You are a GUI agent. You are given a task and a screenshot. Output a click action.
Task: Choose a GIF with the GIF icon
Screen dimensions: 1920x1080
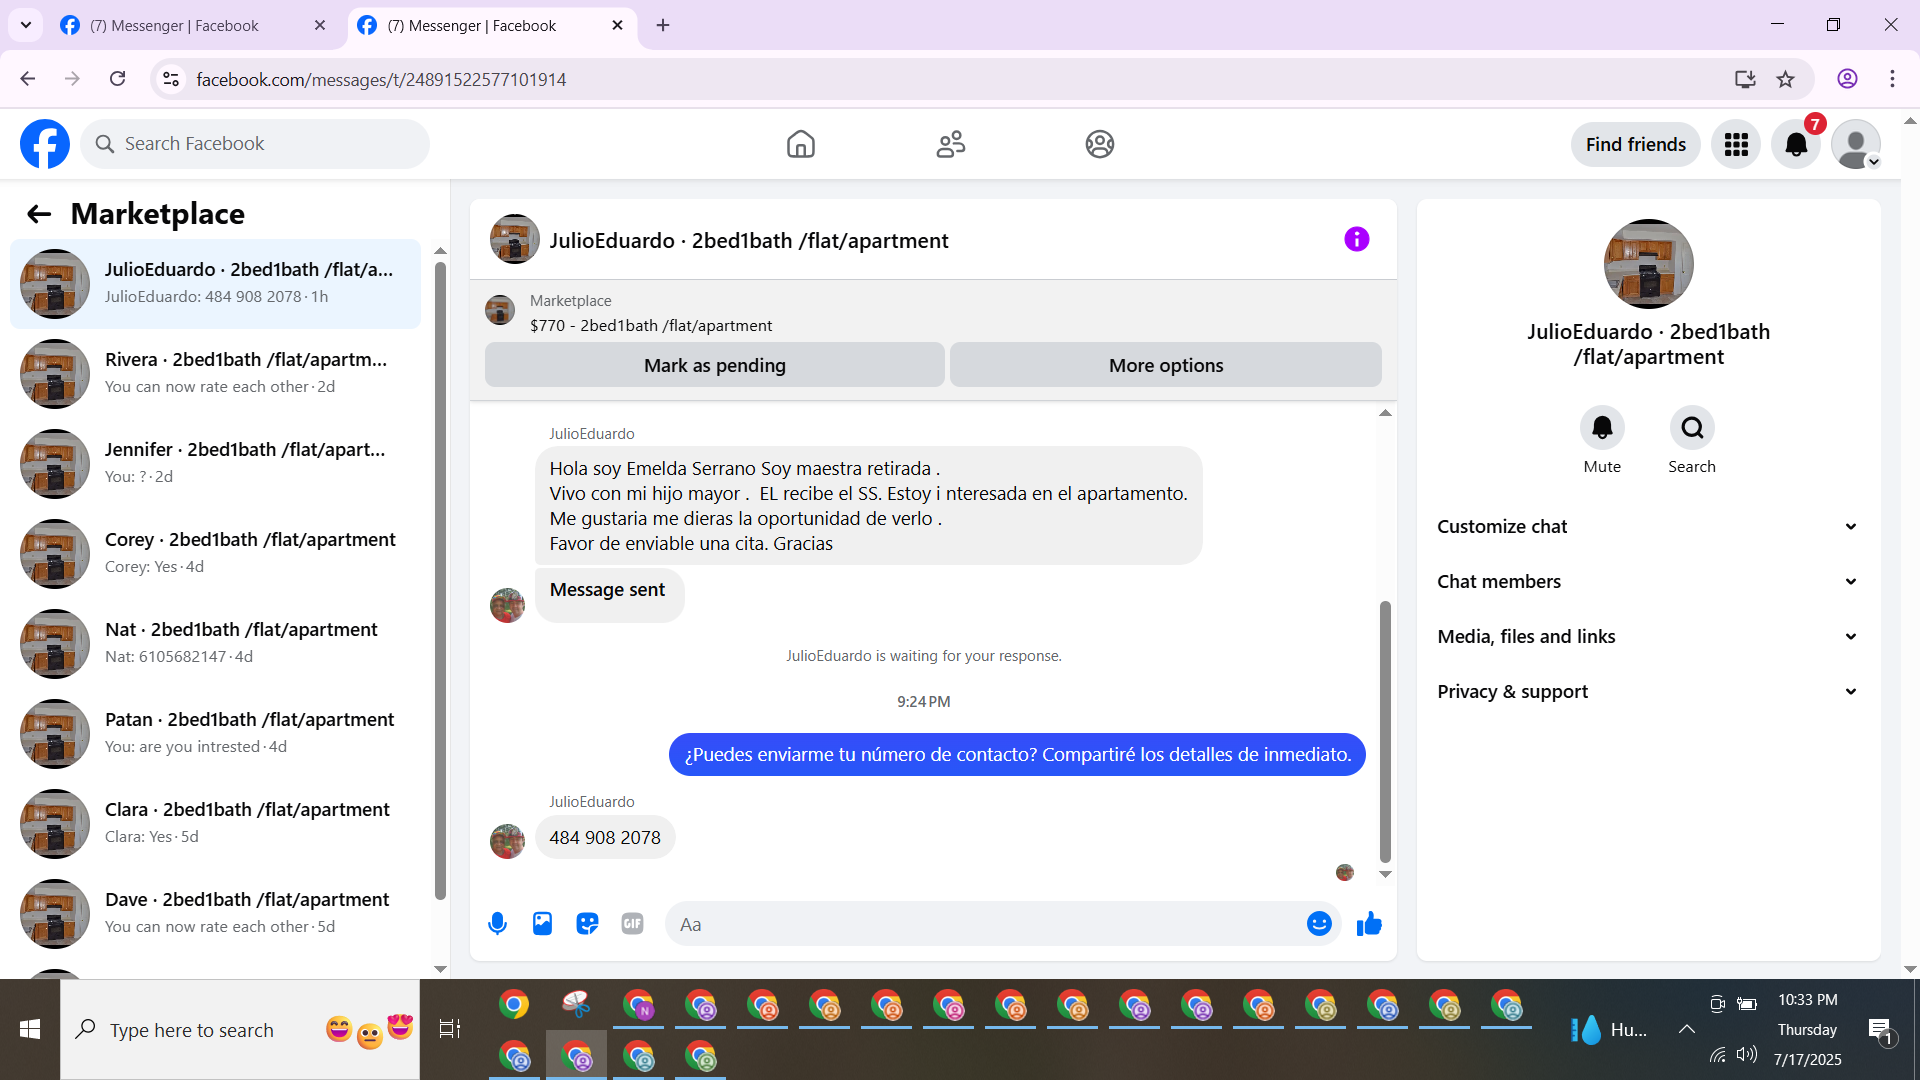[x=632, y=924]
